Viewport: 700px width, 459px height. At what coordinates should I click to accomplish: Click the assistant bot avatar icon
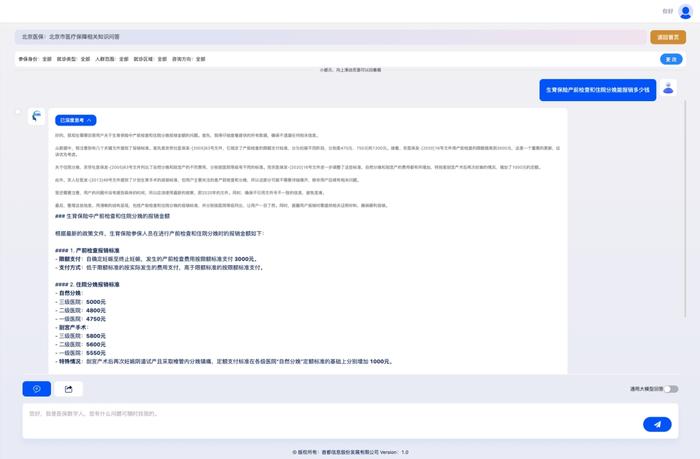pyautogui.click(x=36, y=116)
